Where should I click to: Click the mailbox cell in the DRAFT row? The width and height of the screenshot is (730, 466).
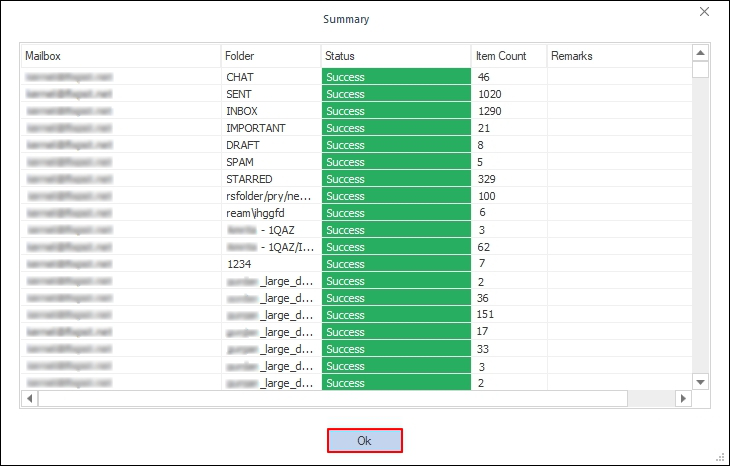pos(121,145)
